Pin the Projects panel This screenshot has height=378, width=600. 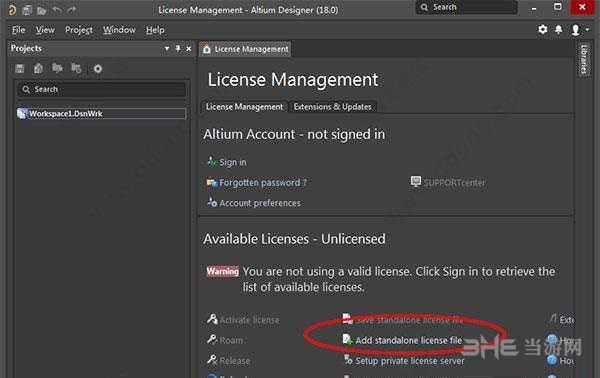pos(178,49)
